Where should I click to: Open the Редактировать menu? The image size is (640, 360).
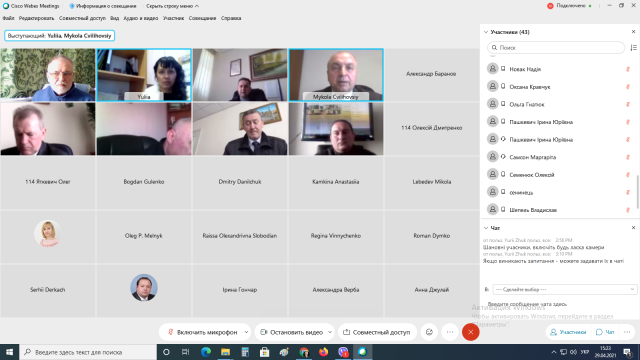coord(36,18)
